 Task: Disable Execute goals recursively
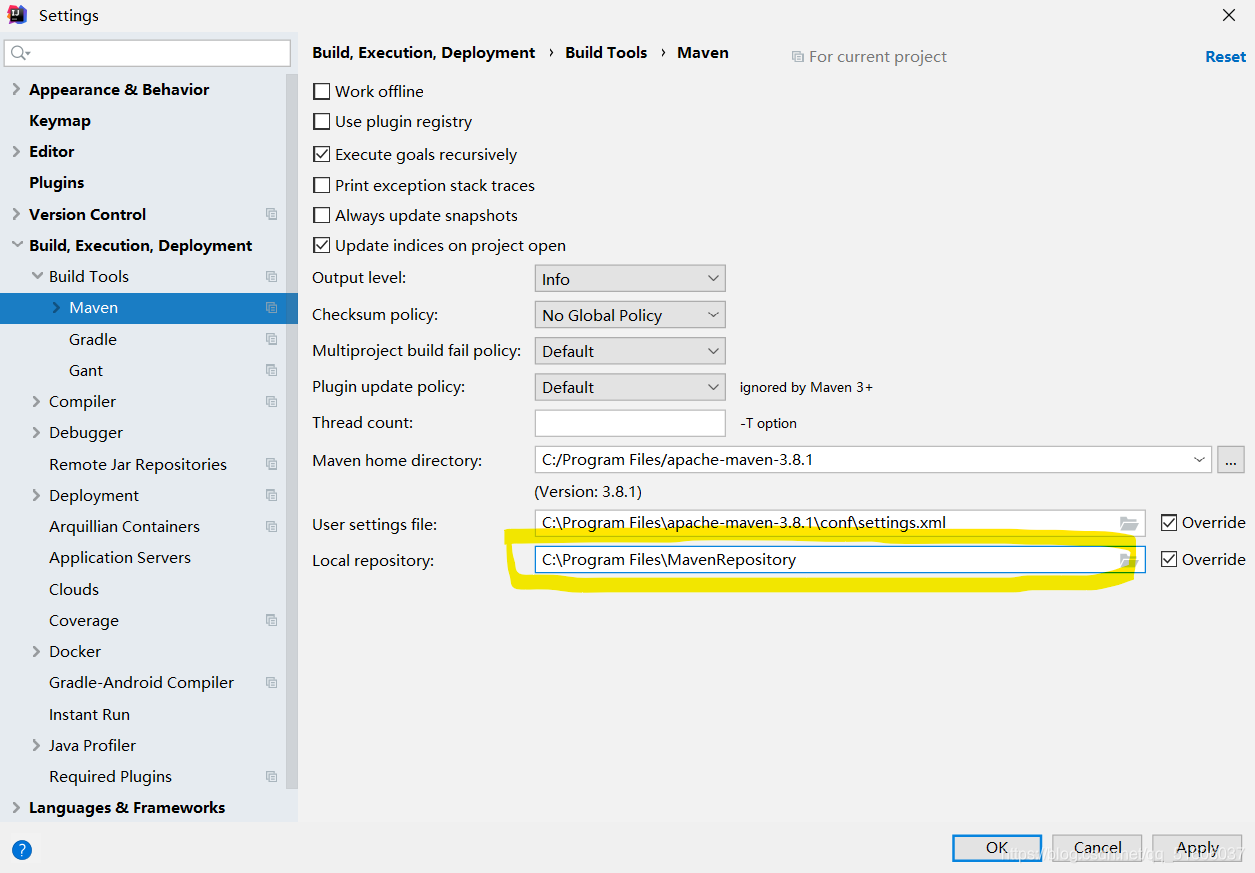pos(322,154)
